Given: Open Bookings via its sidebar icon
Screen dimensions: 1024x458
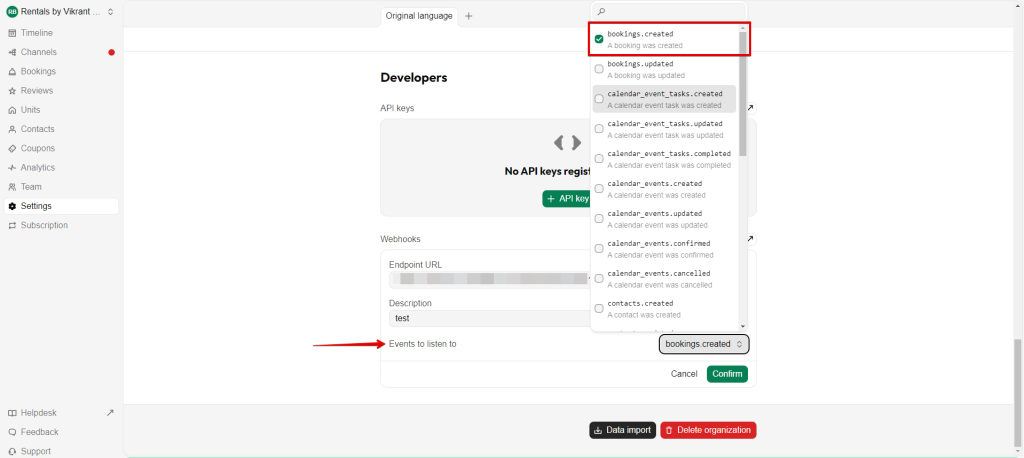Looking at the screenshot, I should coord(12,71).
